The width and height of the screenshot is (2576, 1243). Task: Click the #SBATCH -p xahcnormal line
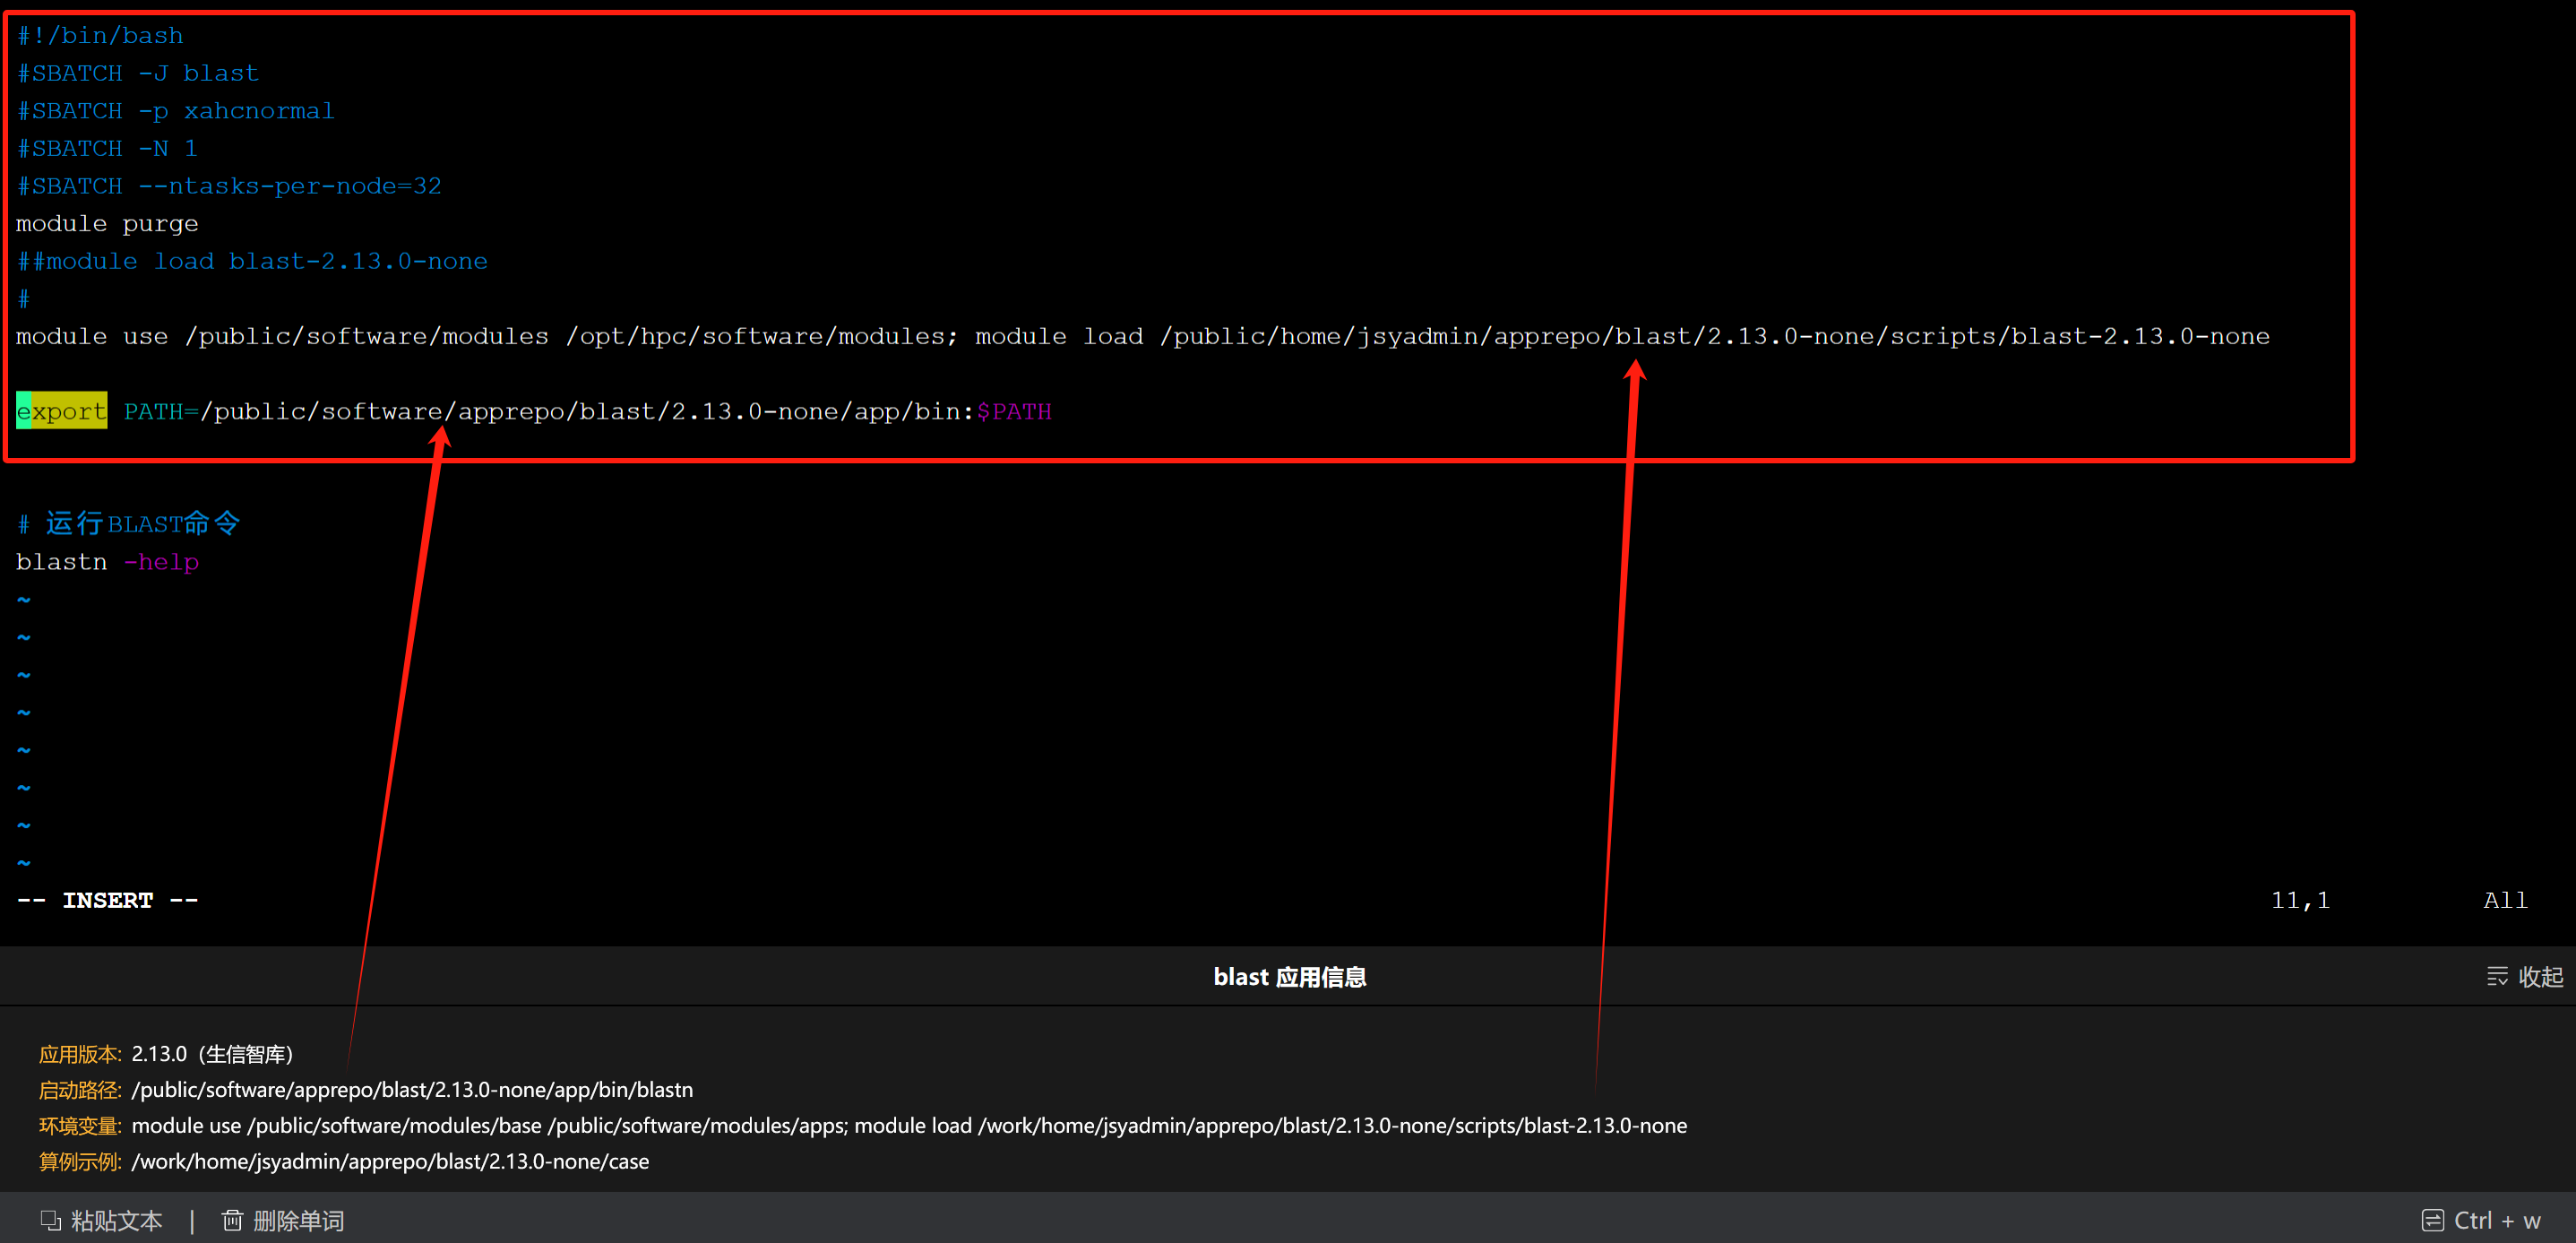[x=175, y=111]
